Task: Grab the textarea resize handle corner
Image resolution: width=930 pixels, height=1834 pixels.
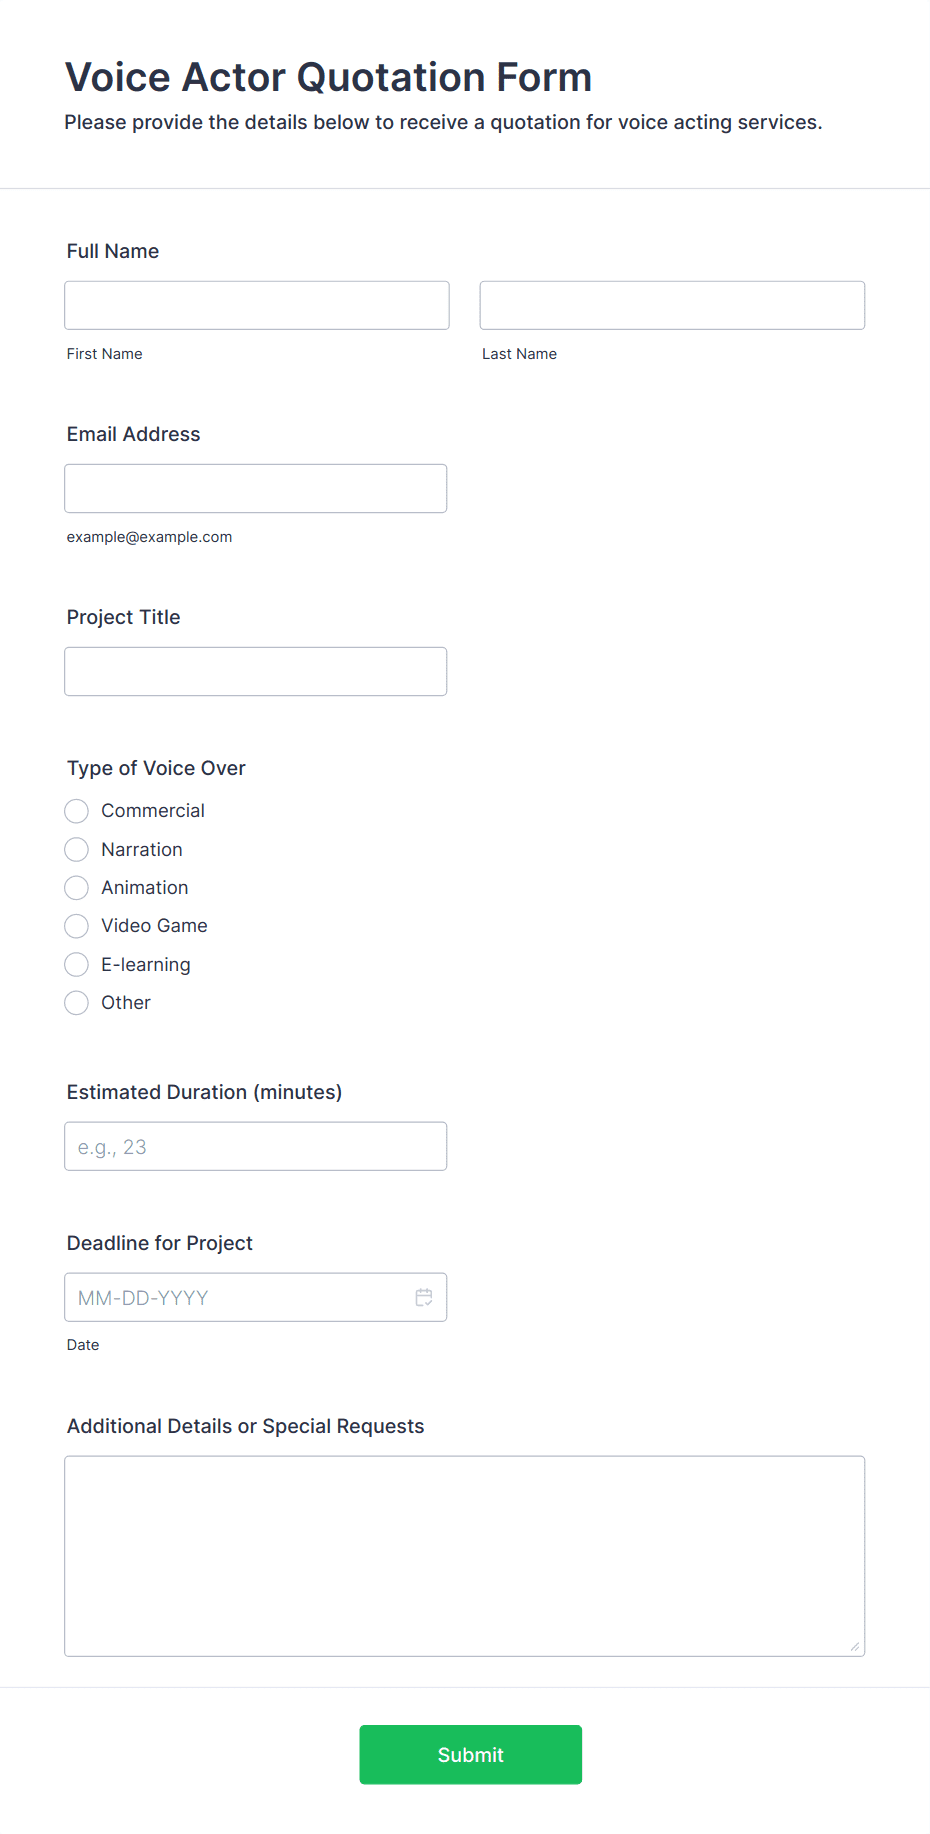Action: coord(855,1646)
